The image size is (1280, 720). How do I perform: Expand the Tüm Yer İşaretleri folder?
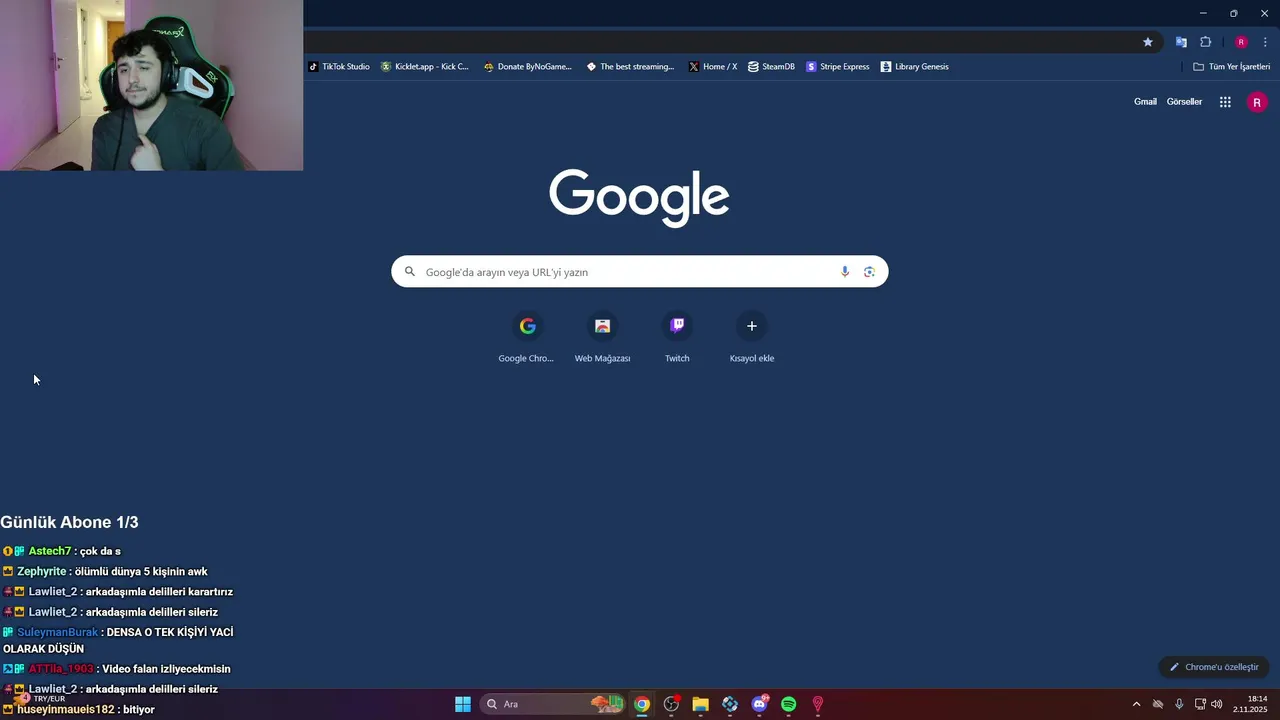pyautogui.click(x=1232, y=67)
